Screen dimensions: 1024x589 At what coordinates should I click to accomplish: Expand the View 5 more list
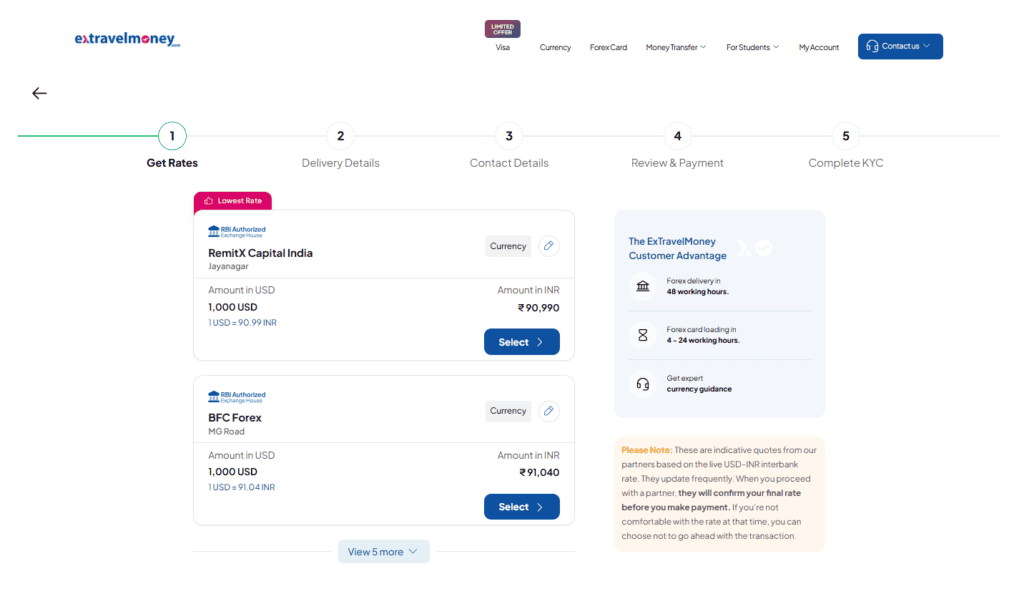[x=383, y=551]
